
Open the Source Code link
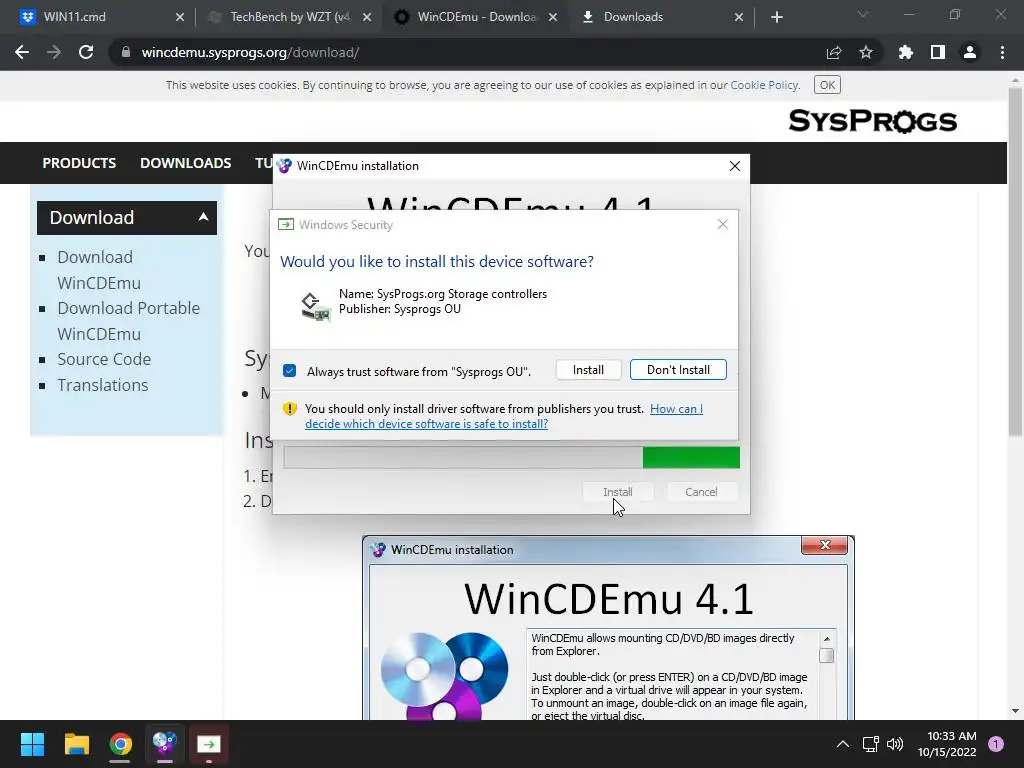tap(104, 359)
